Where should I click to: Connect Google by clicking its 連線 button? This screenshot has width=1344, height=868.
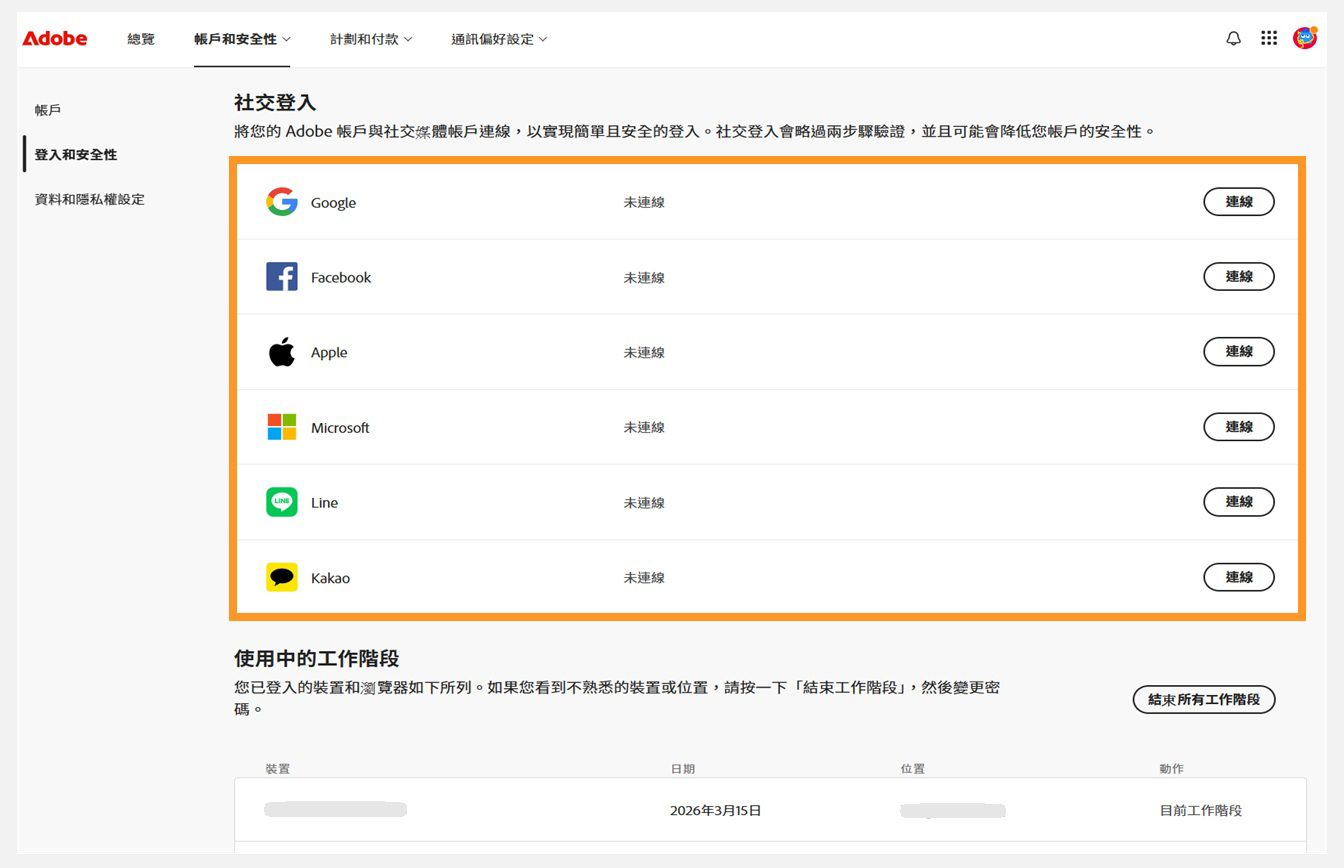[1239, 201]
